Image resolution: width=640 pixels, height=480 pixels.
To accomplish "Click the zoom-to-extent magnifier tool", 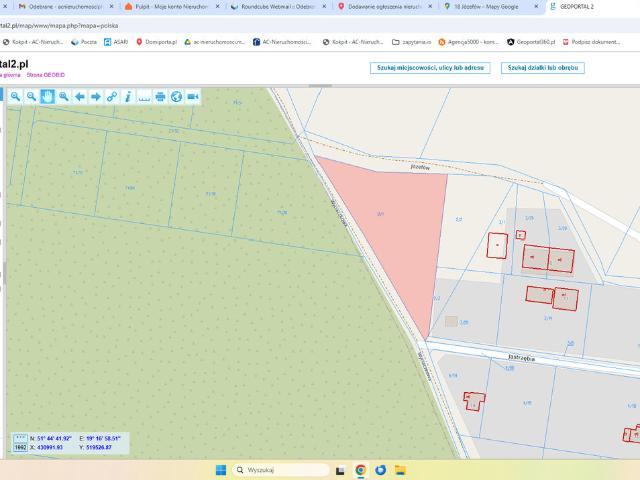I will [63, 97].
